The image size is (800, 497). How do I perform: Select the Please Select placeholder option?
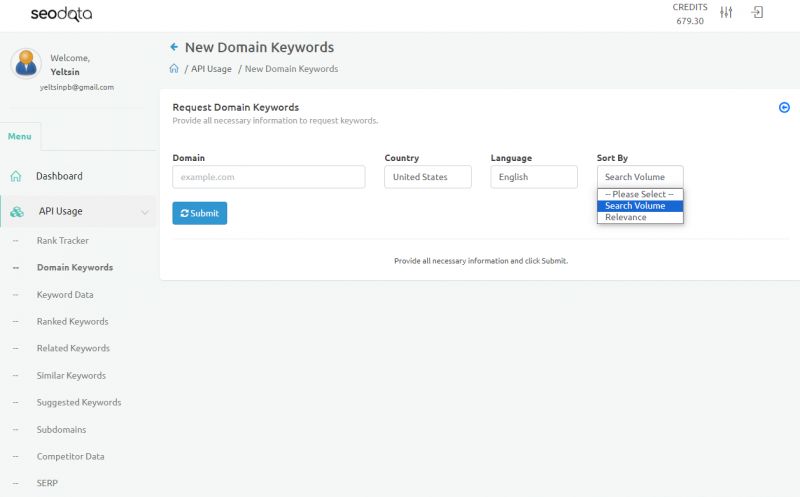639,194
